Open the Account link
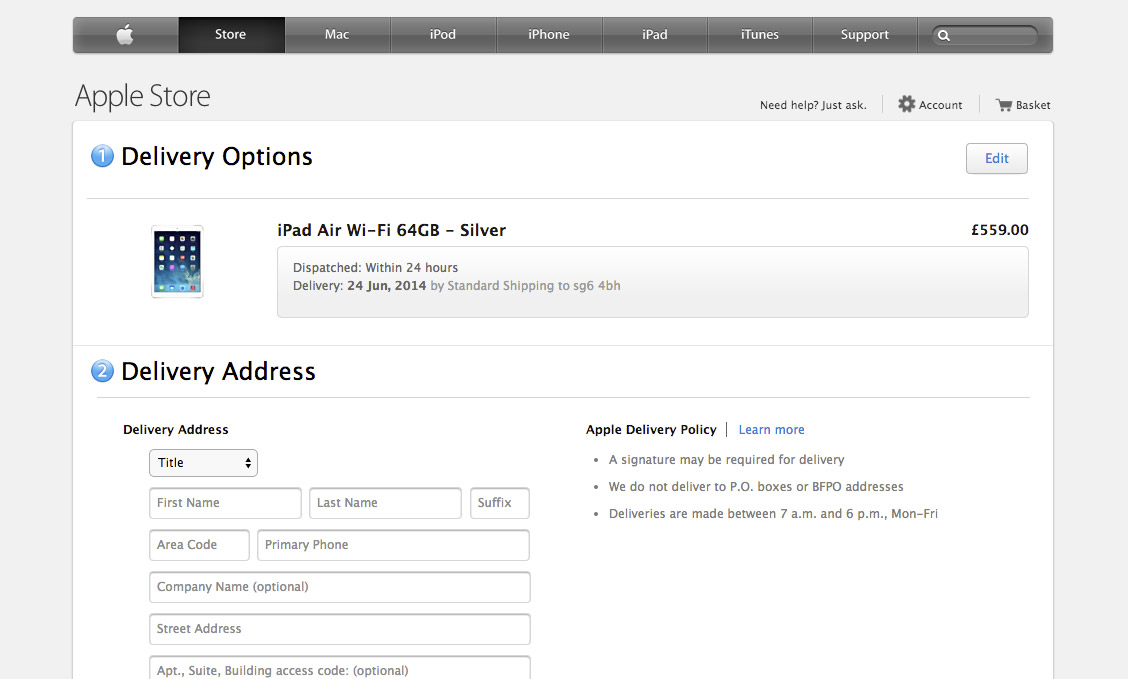1128x679 pixels. (x=940, y=105)
